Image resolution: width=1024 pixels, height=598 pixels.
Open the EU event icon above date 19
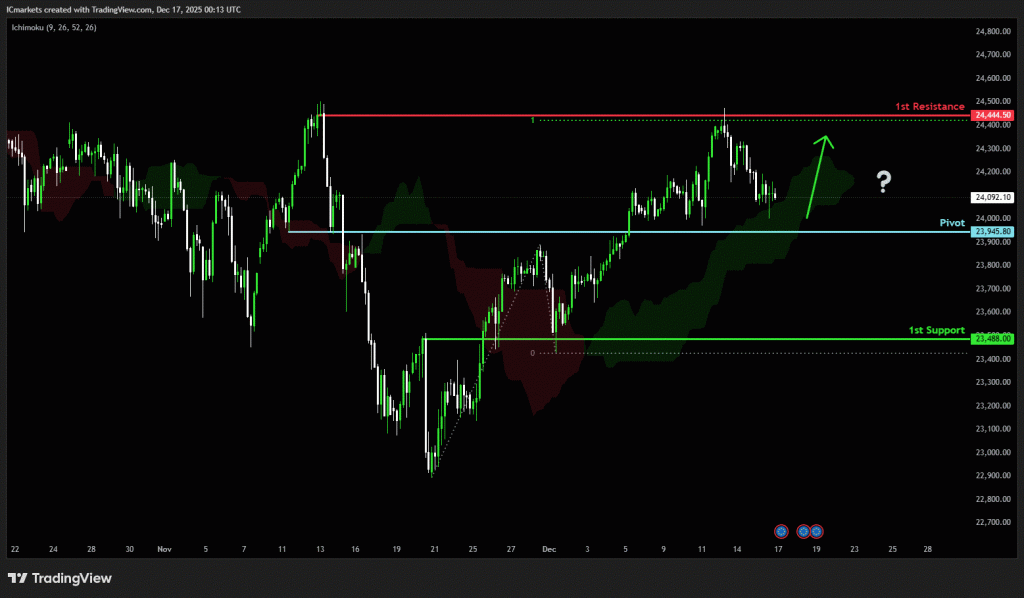click(x=817, y=530)
